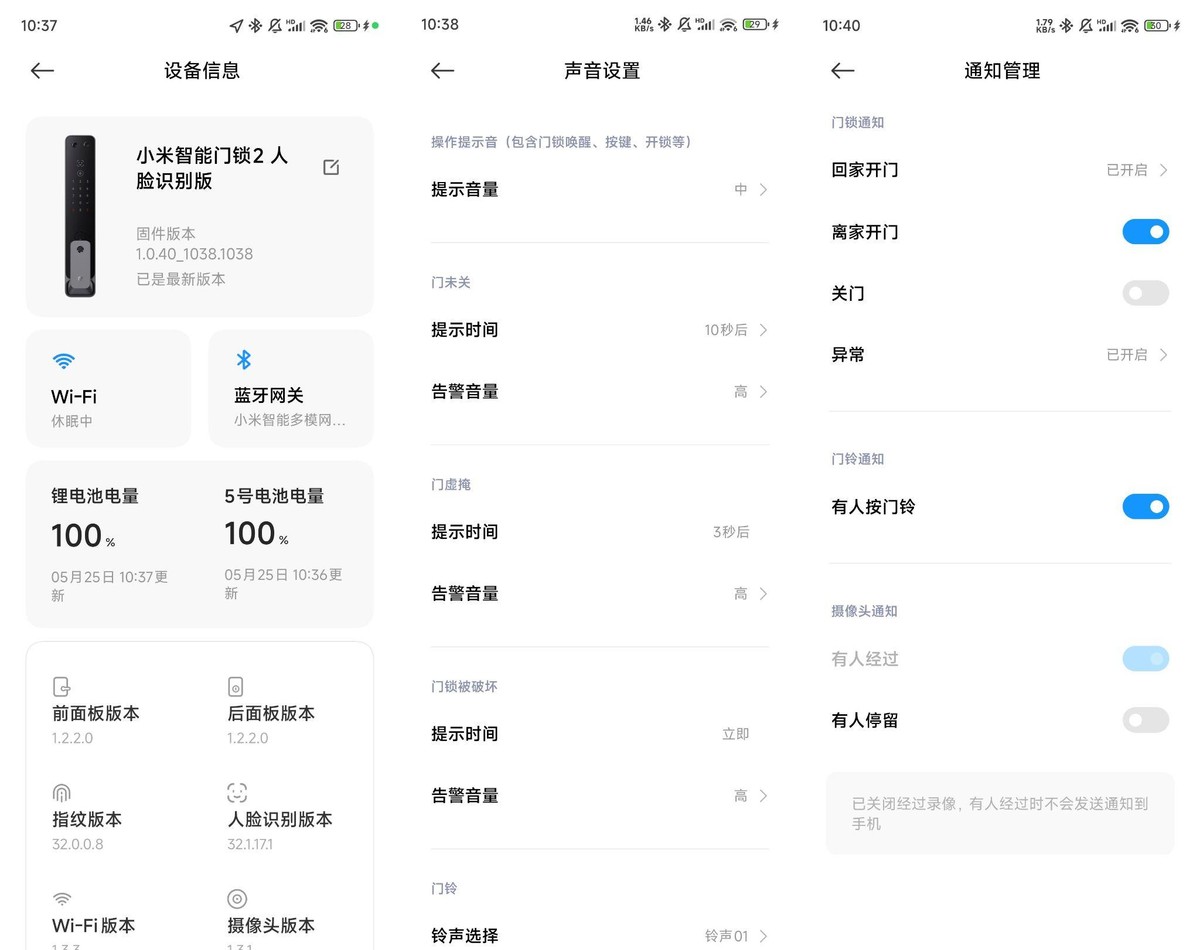The image size is (1200, 950).
Task: Select the 锂电池电量 100% reading
Action: coord(83,535)
